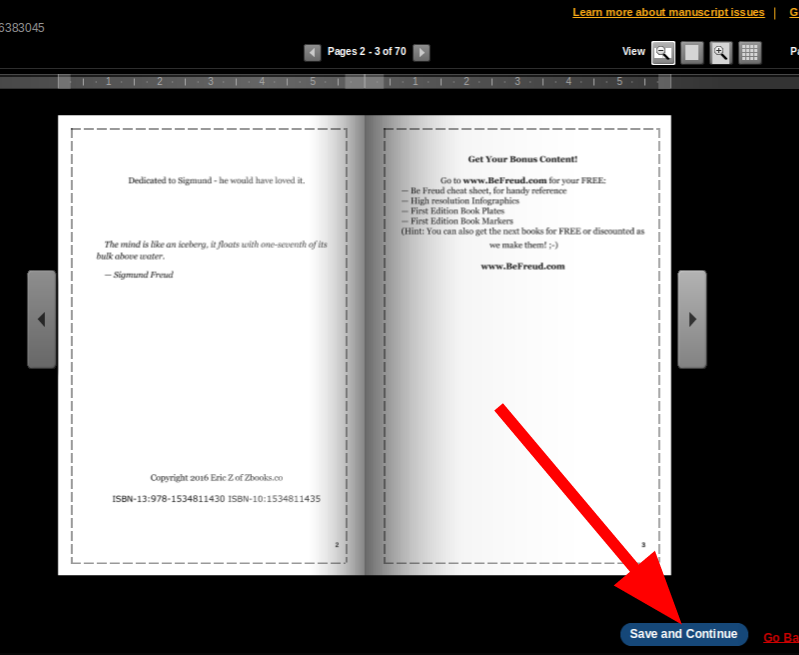This screenshot has height=655, width=799.
Task: Click the 'Dedicated to Sigmund' line
Action: click(x=217, y=180)
